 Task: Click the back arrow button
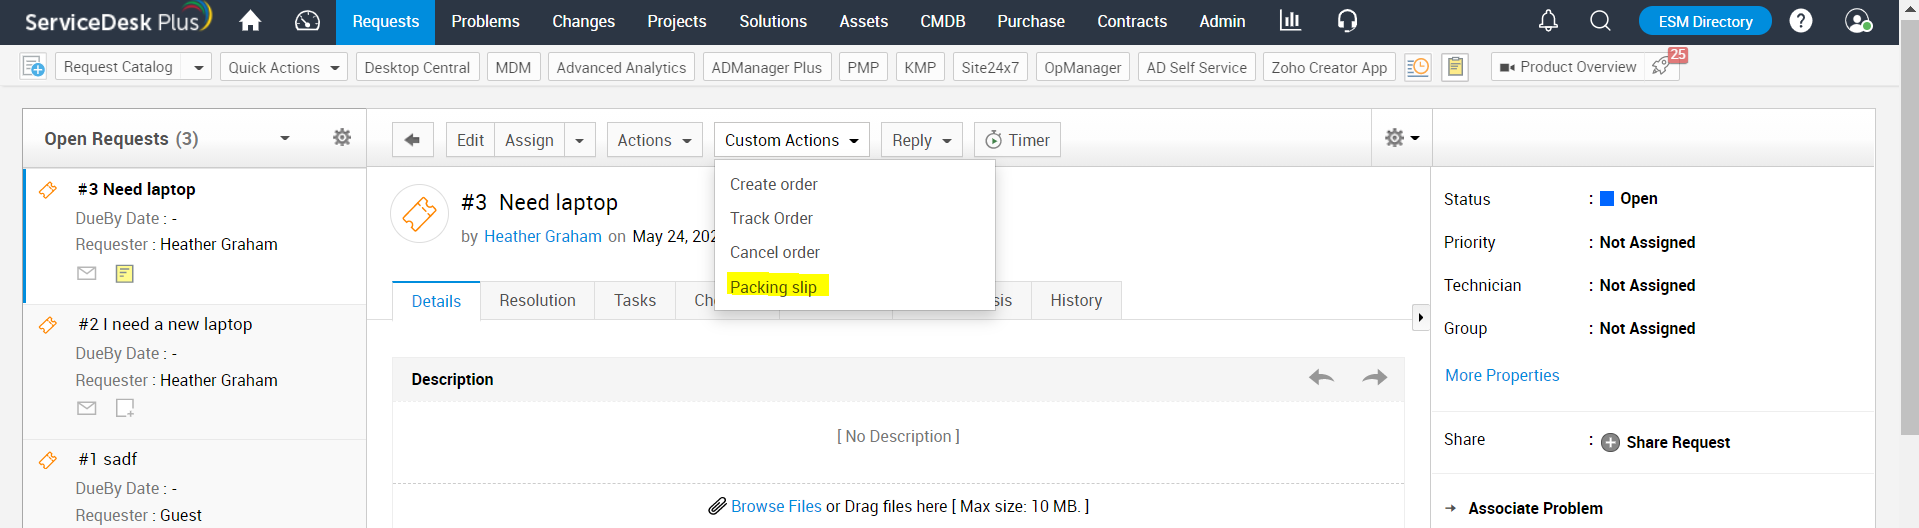coord(412,140)
